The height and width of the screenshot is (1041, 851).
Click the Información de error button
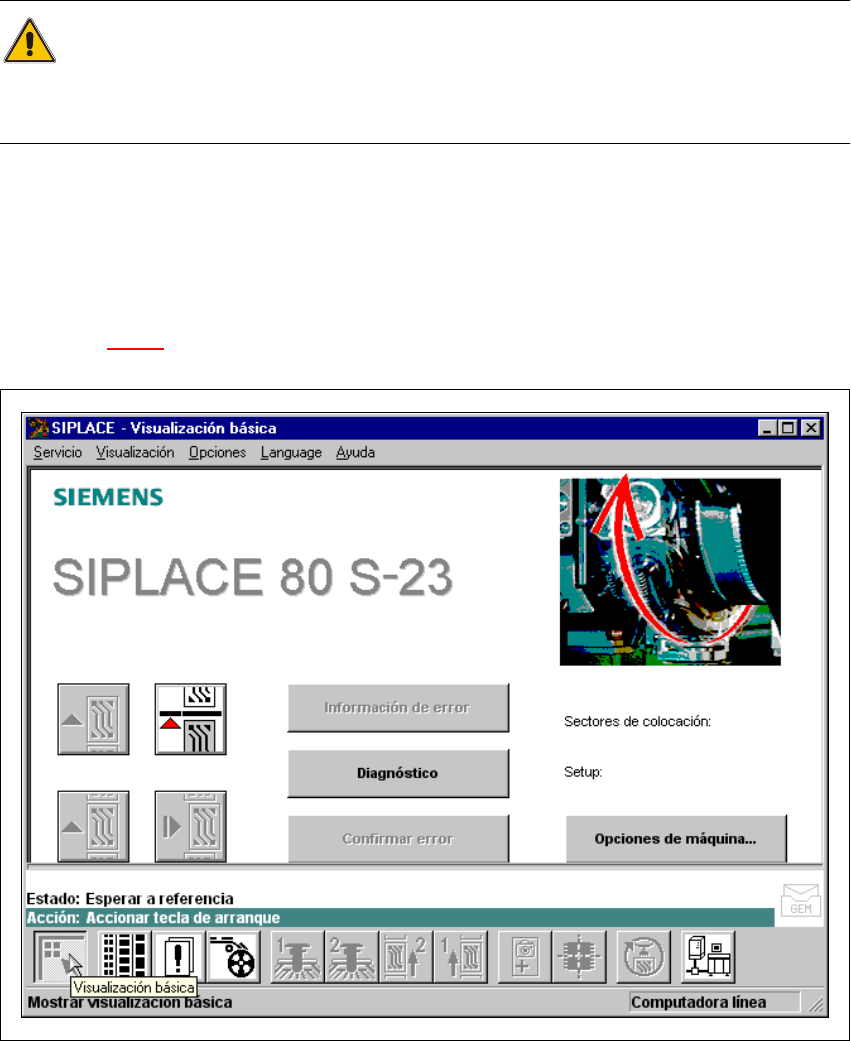(x=398, y=708)
